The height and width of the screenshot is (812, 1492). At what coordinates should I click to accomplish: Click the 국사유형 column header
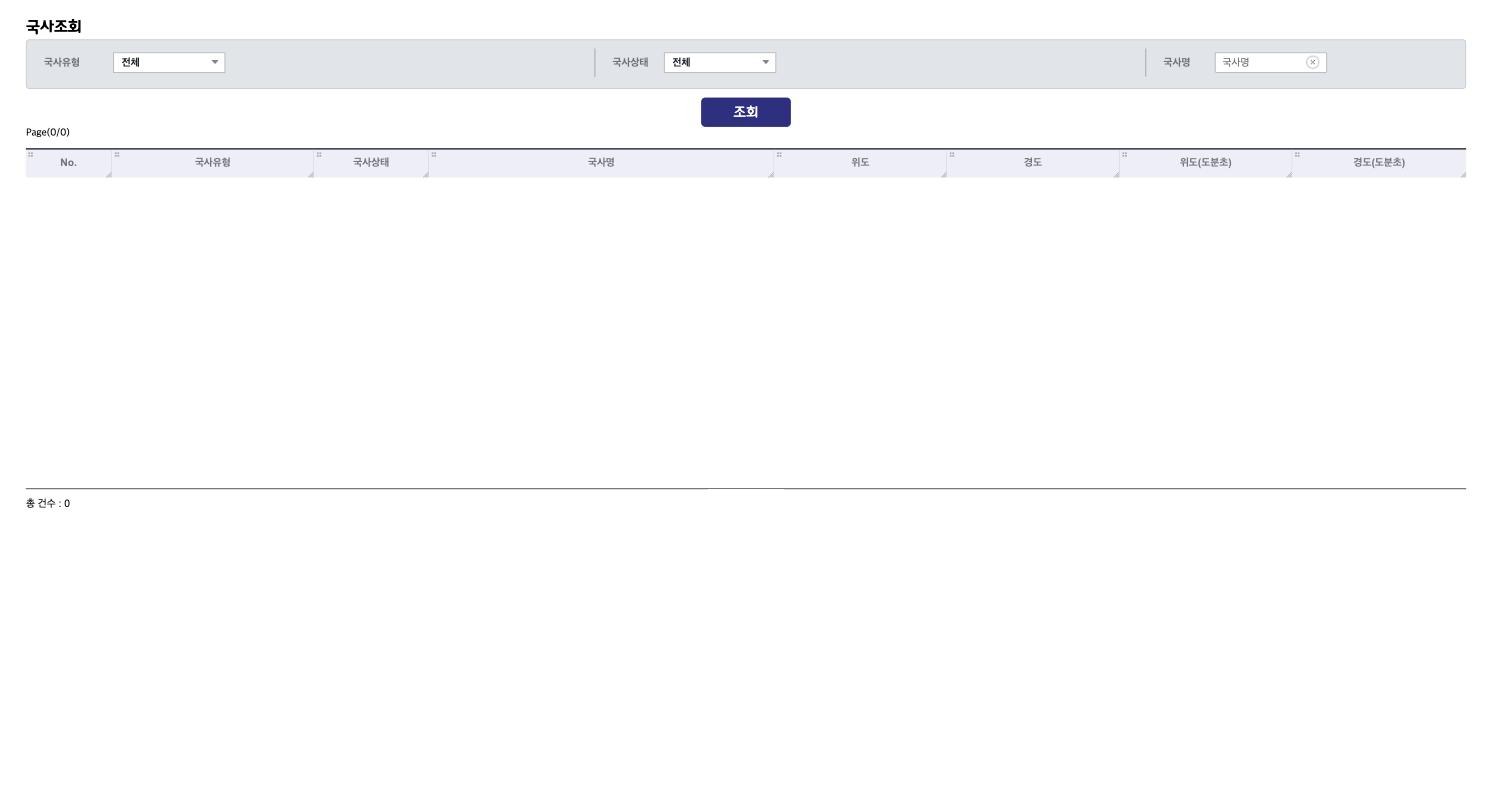tap(213, 163)
